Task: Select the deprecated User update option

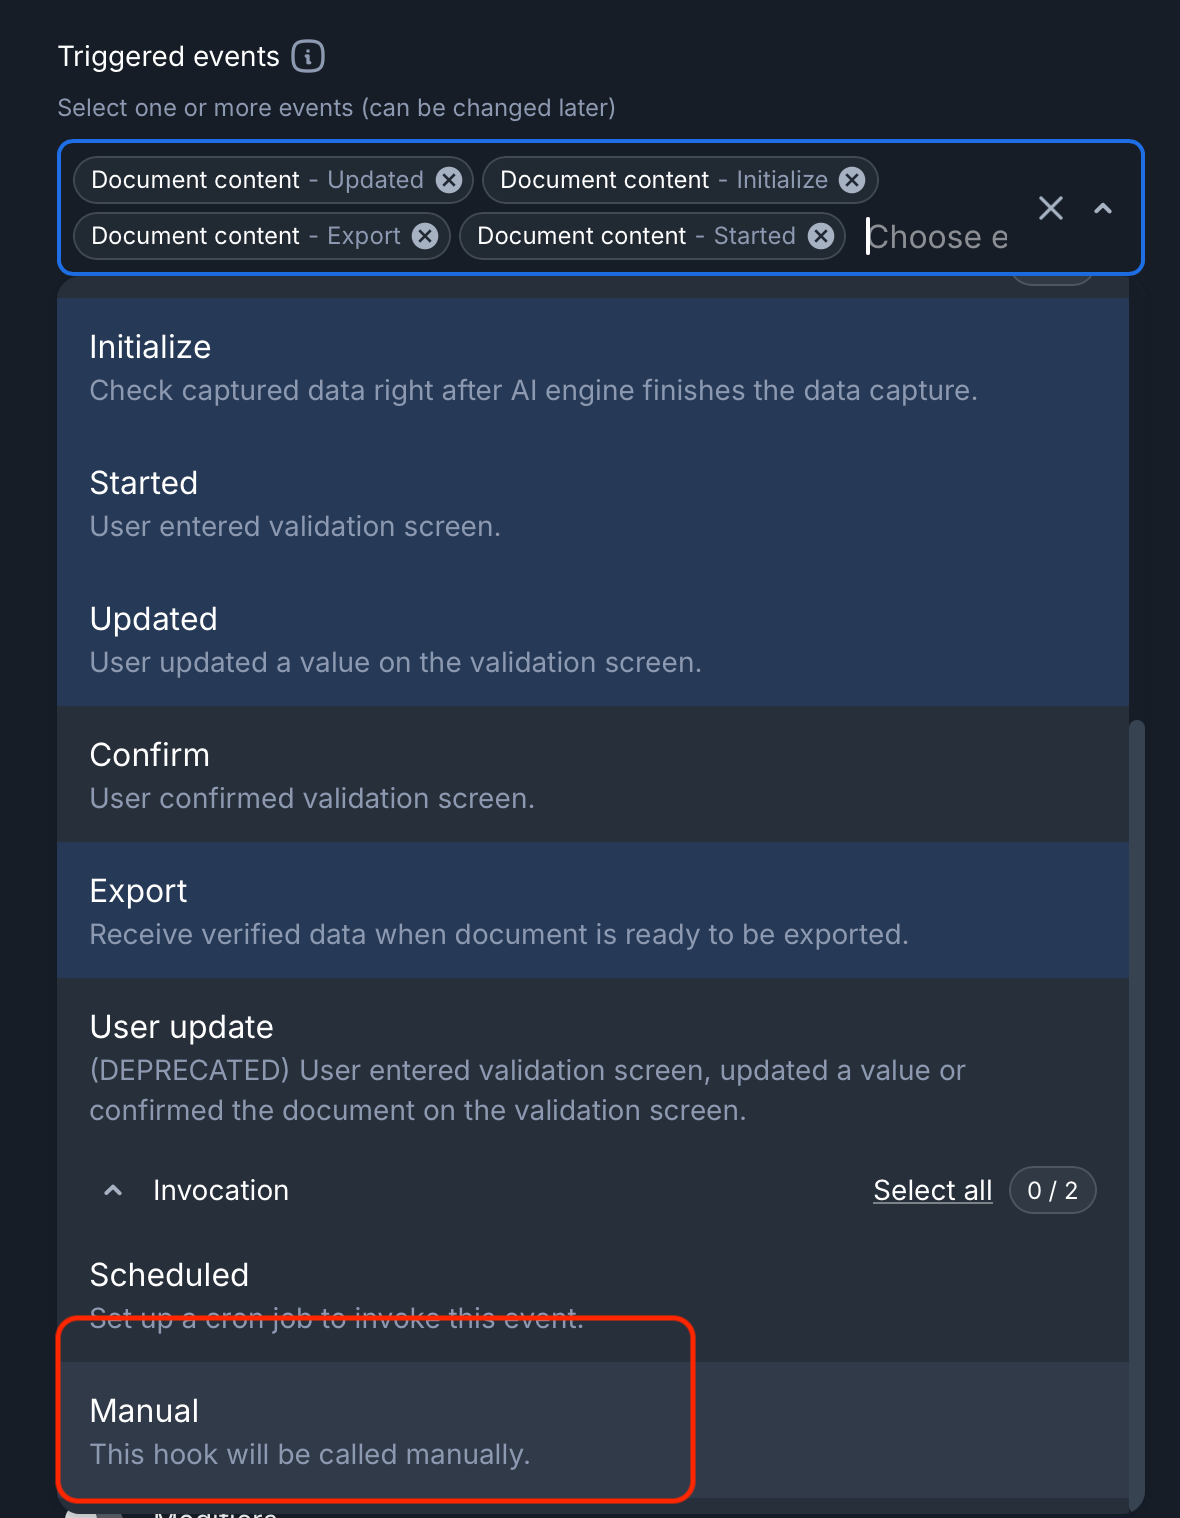Action: click(592, 1066)
